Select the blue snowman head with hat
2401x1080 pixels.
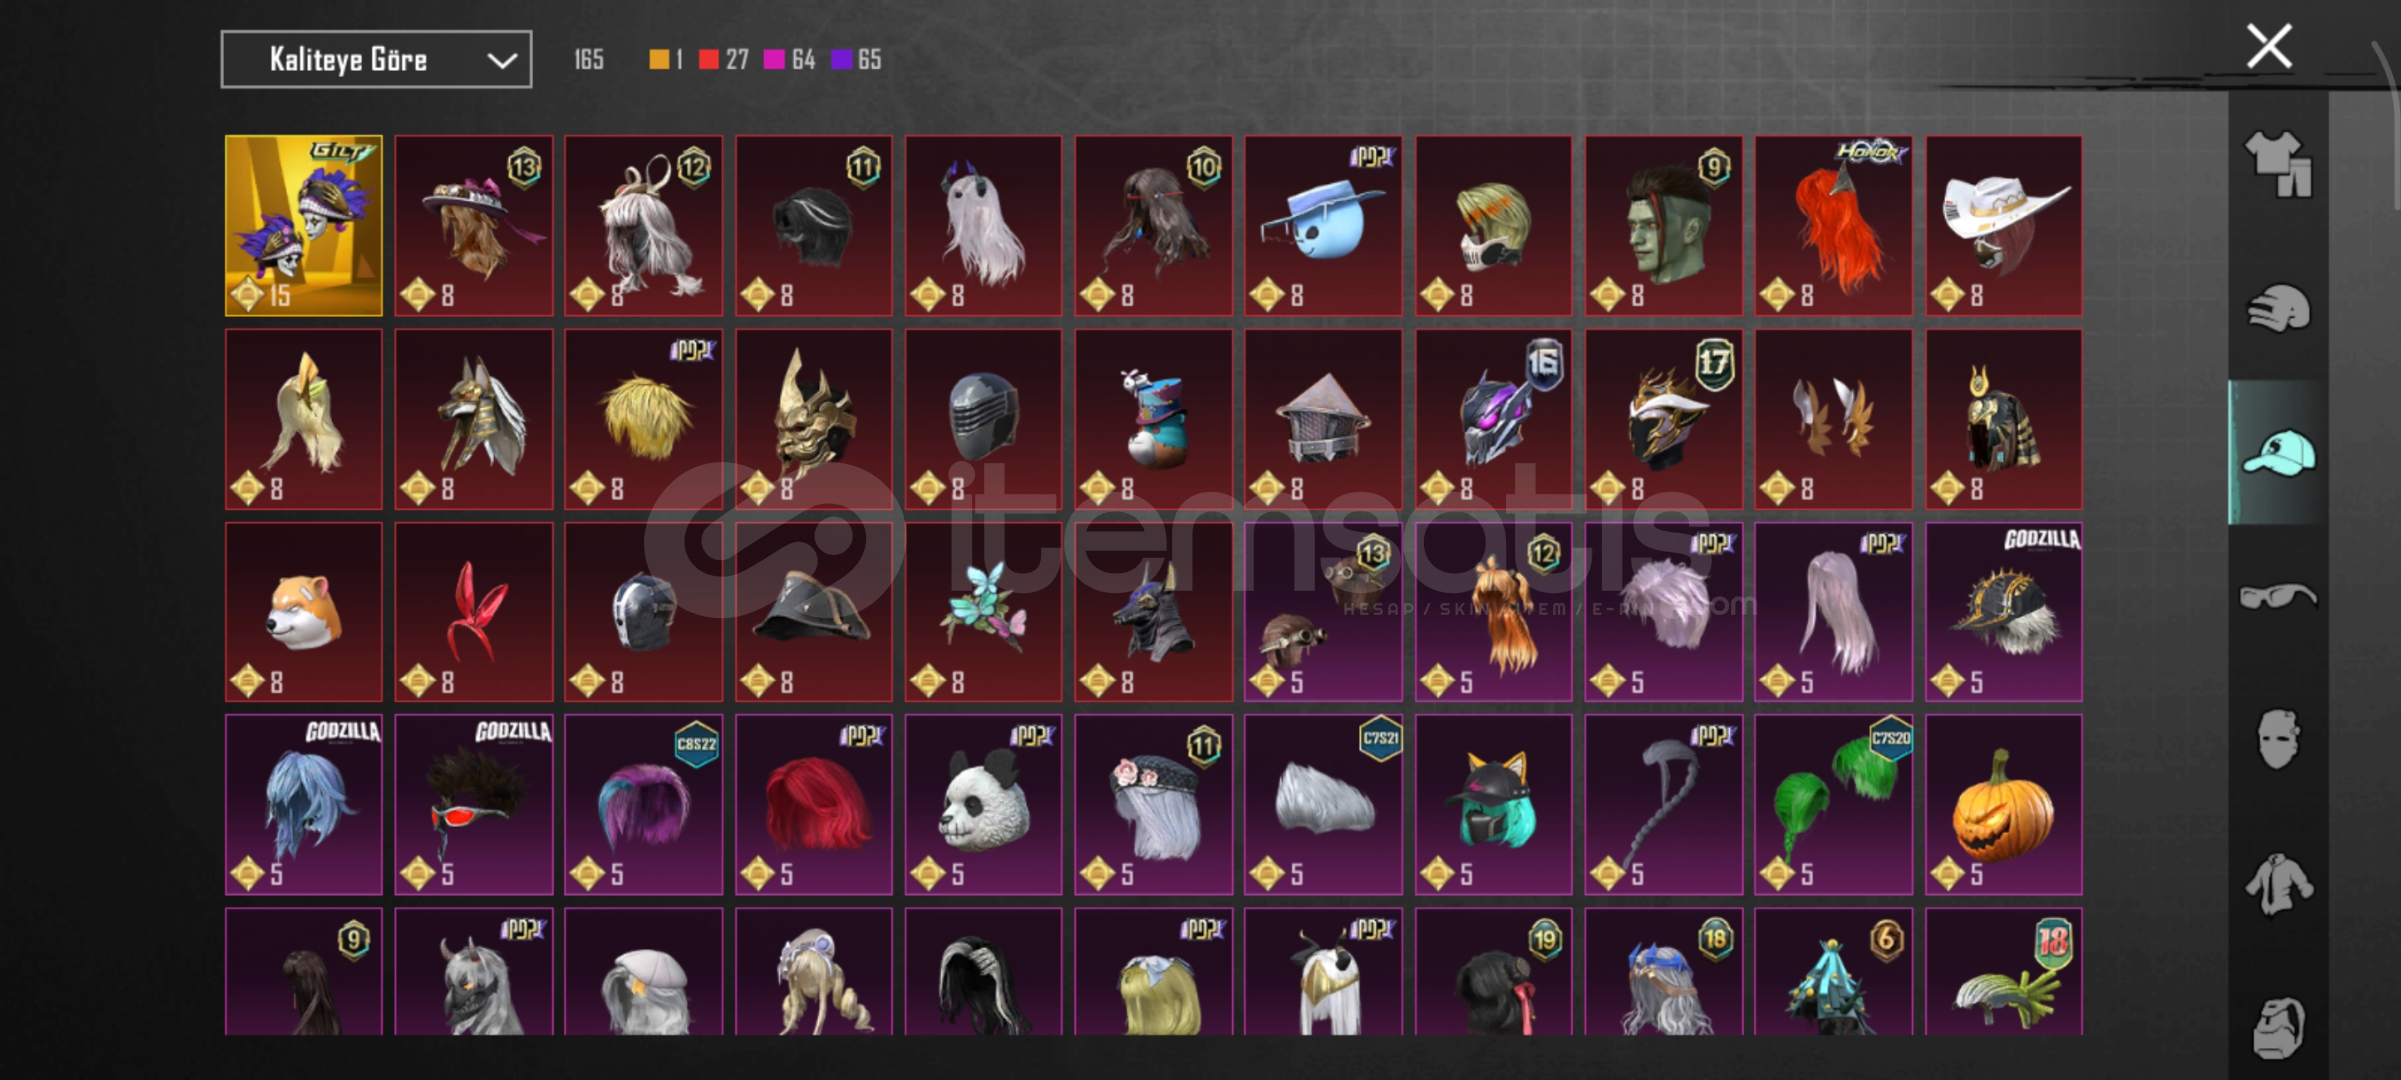click(1323, 226)
